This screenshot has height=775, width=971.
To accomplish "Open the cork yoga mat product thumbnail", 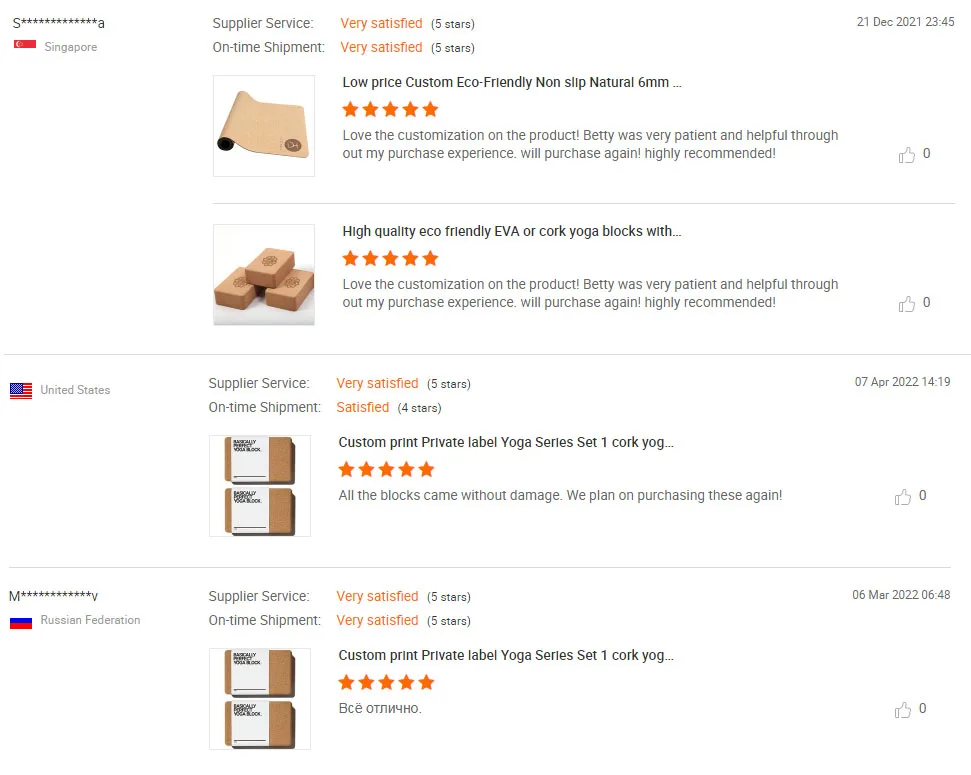I will (264, 126).
